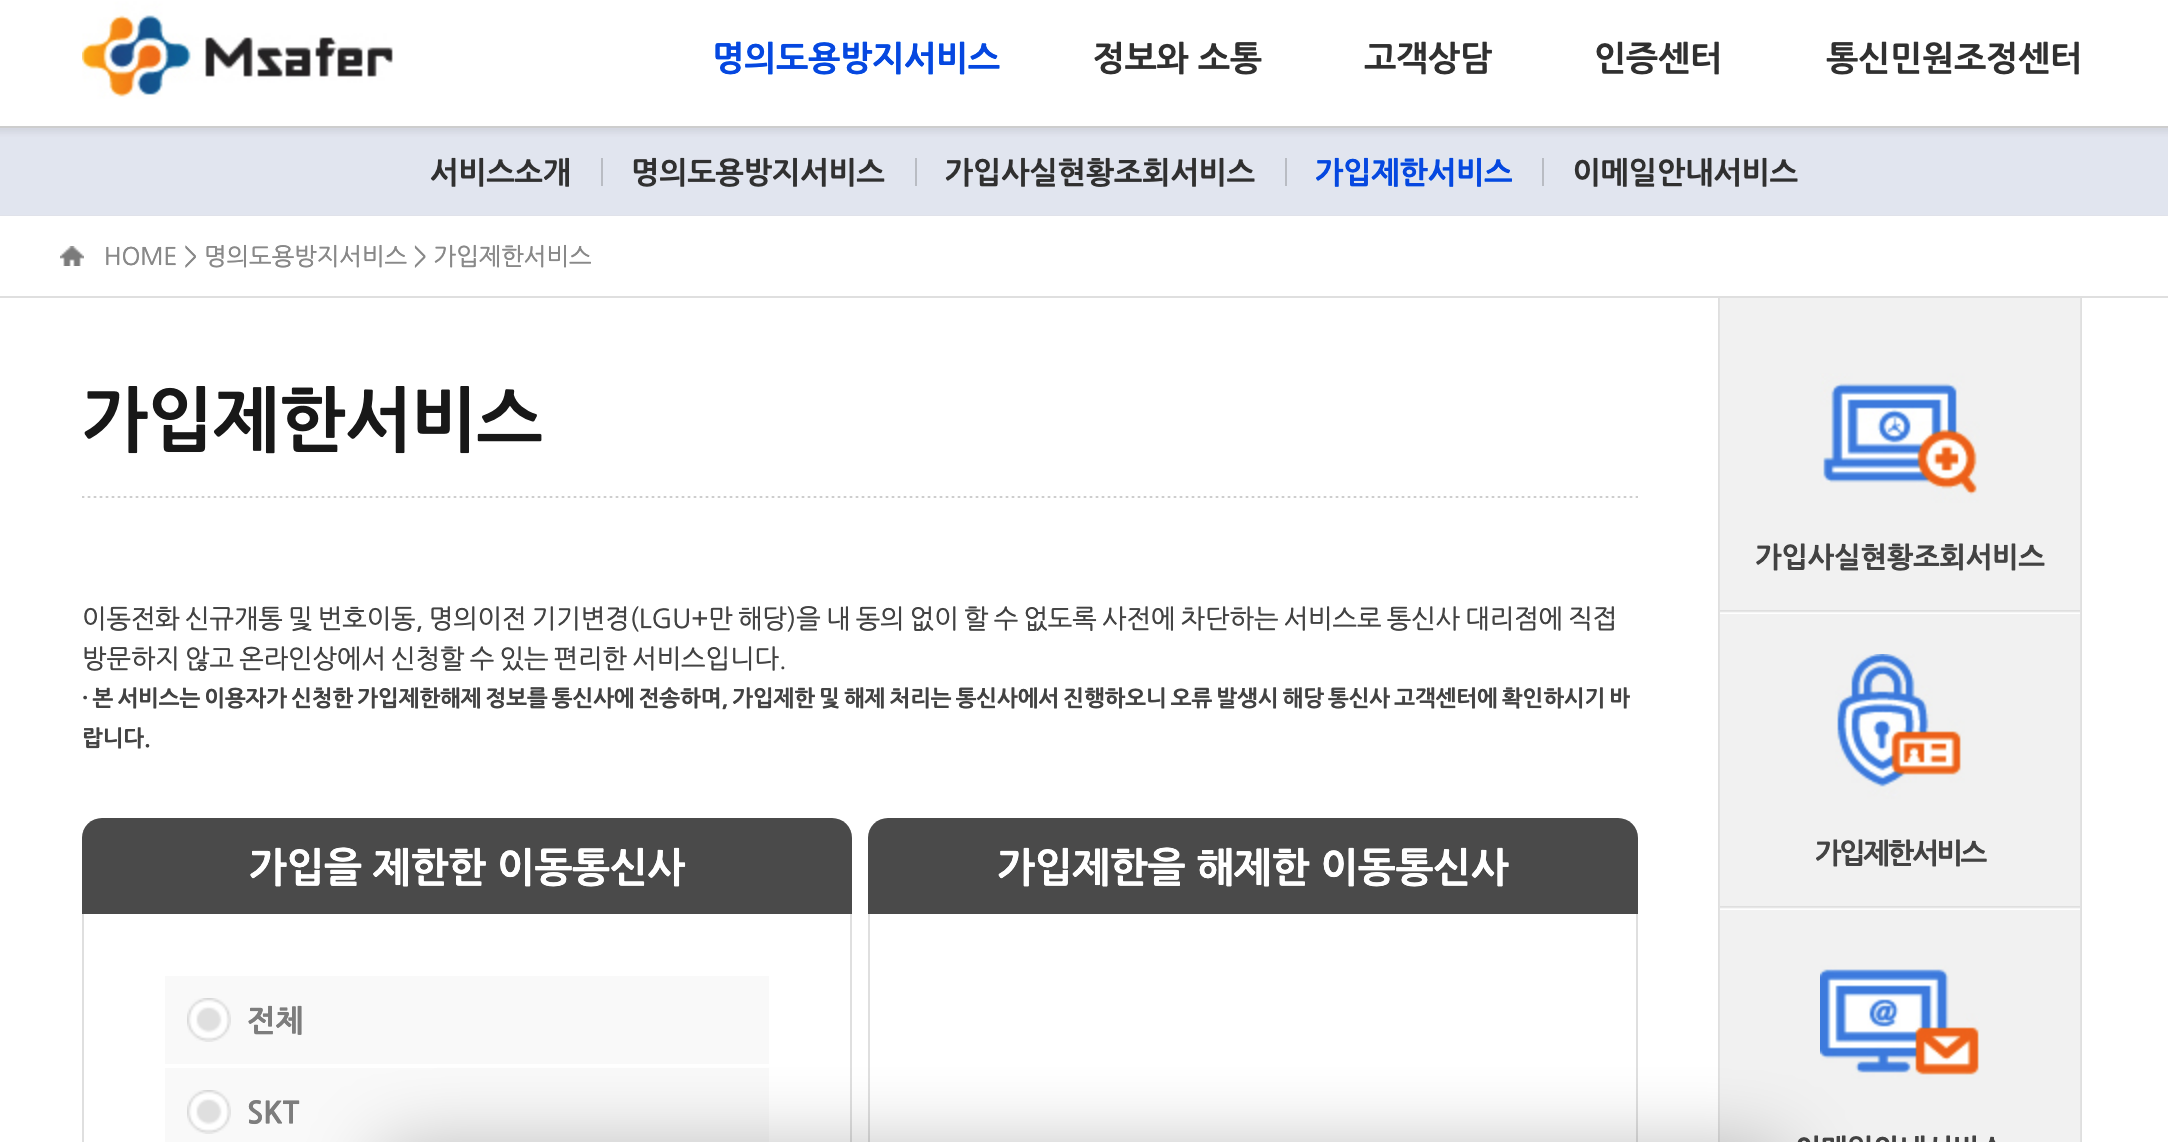Click the 명의도용방지서비스 breadcrumb link
The width and height of the screenshot is (2168, 1142).
pos(305,257)
